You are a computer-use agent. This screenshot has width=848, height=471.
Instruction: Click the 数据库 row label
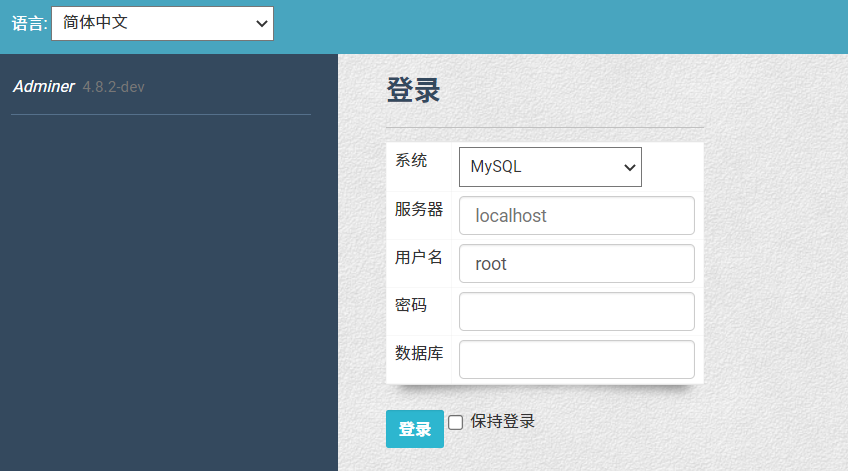click(x=419, y=353)
